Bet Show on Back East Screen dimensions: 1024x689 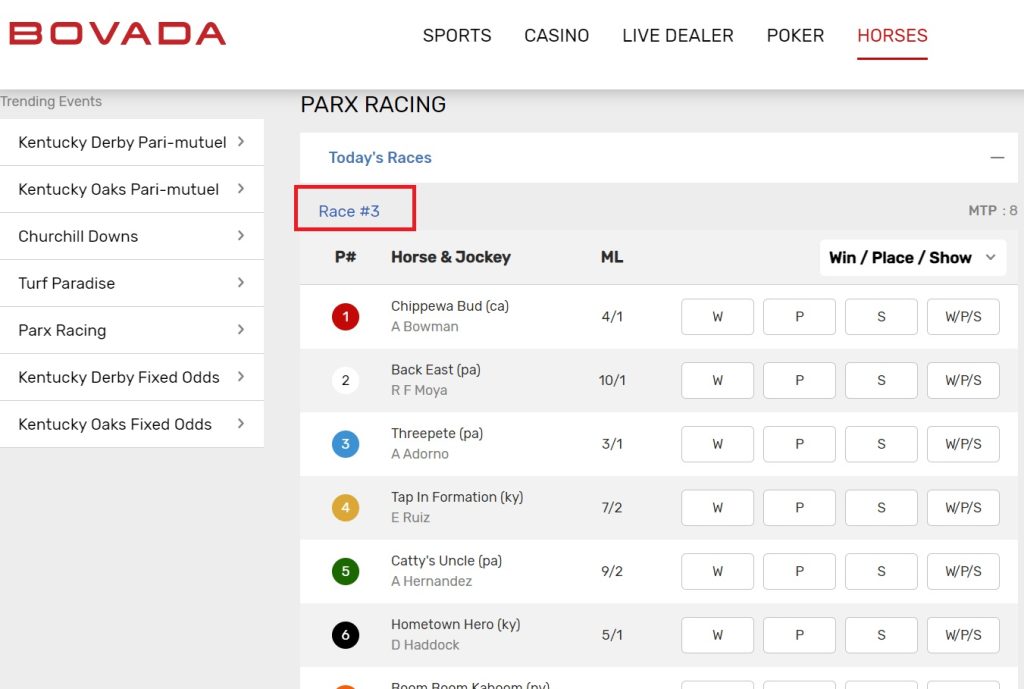point(881,380)
